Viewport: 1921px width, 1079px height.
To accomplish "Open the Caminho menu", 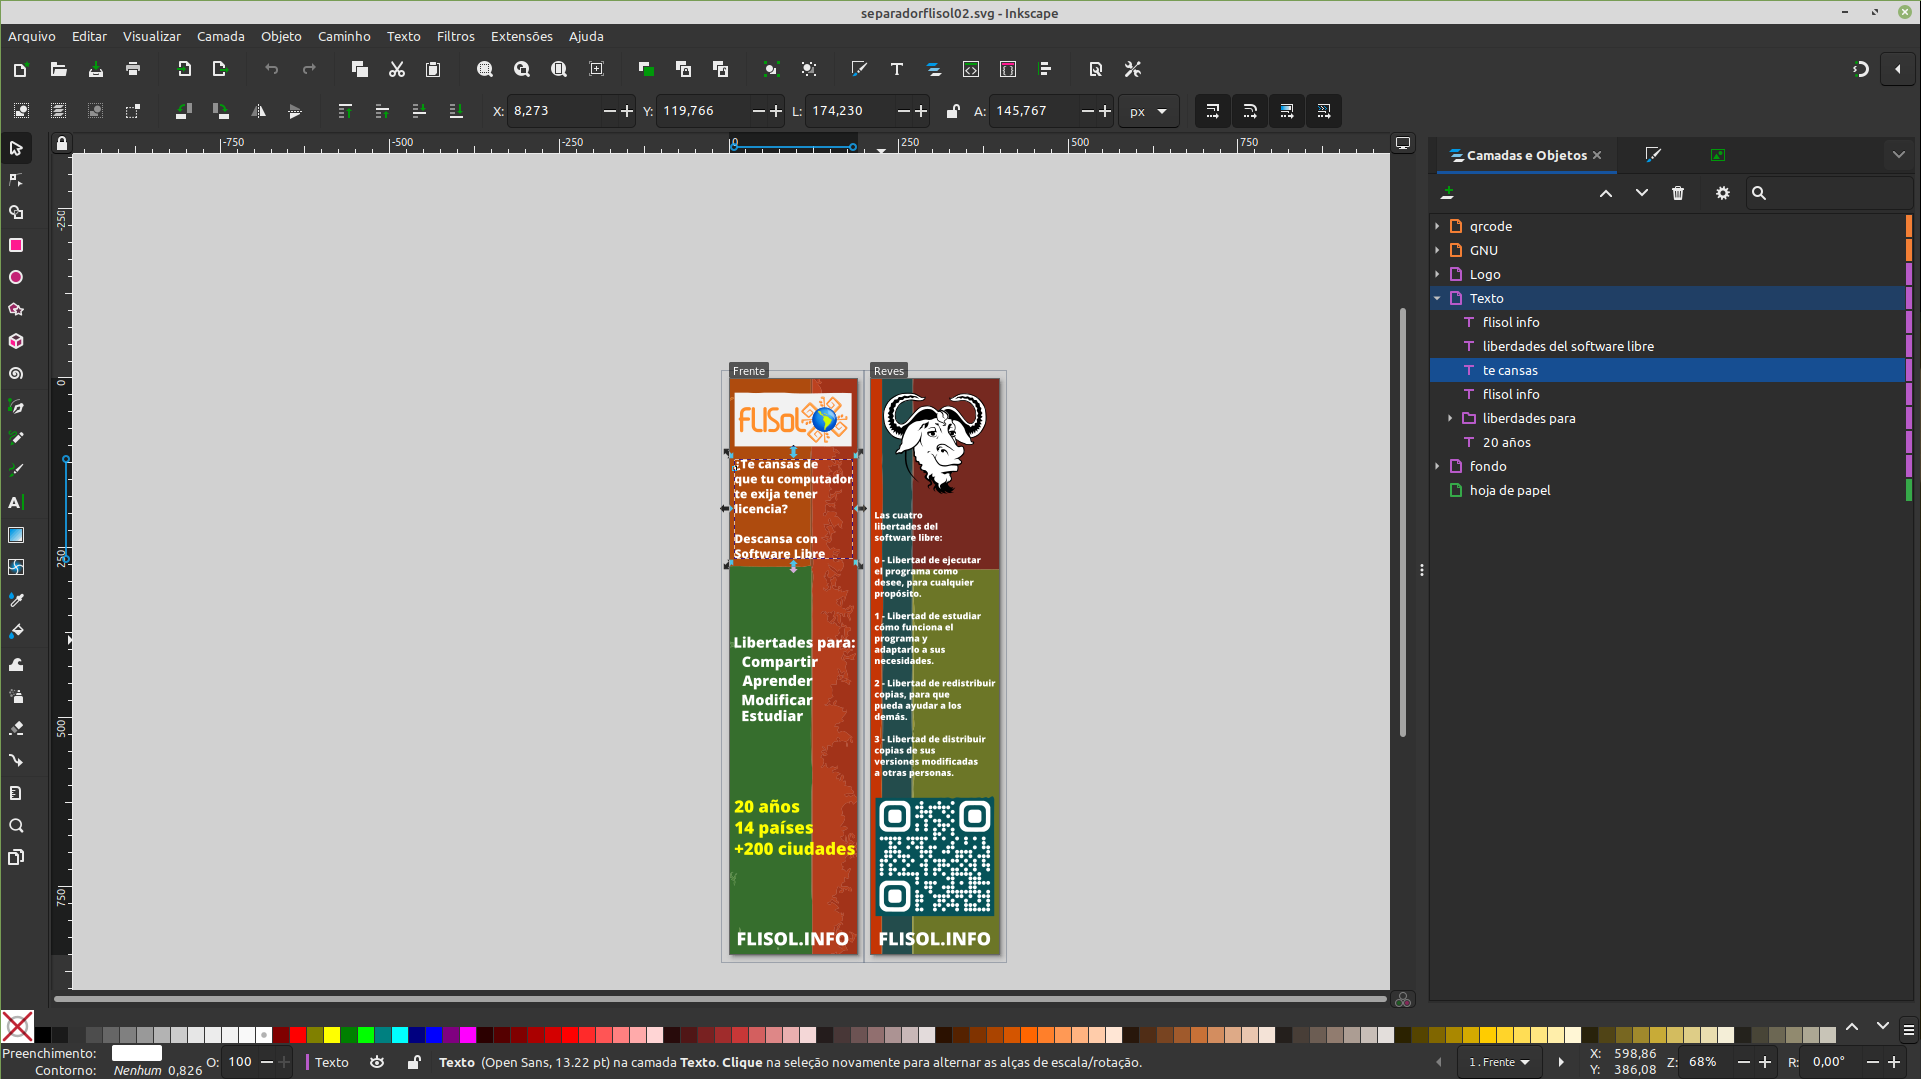I will coord(344,36).
